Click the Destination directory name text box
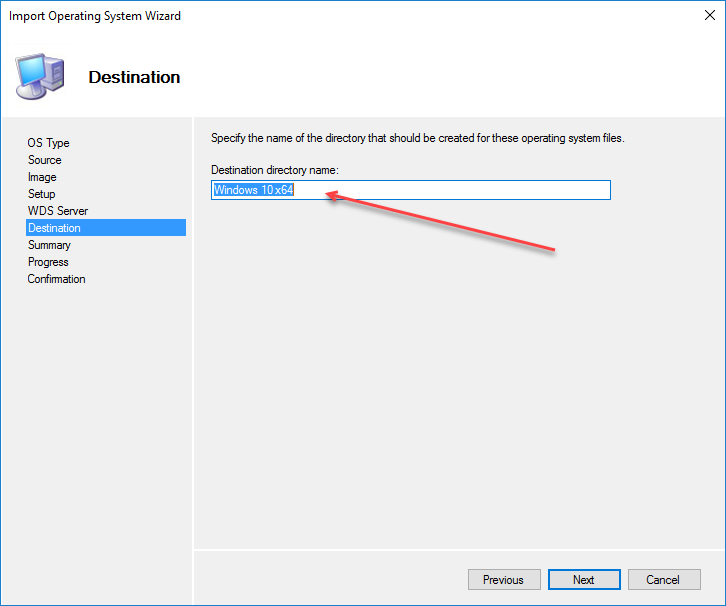The height and width of the screenshot is (606, 726). coord(450,190)
